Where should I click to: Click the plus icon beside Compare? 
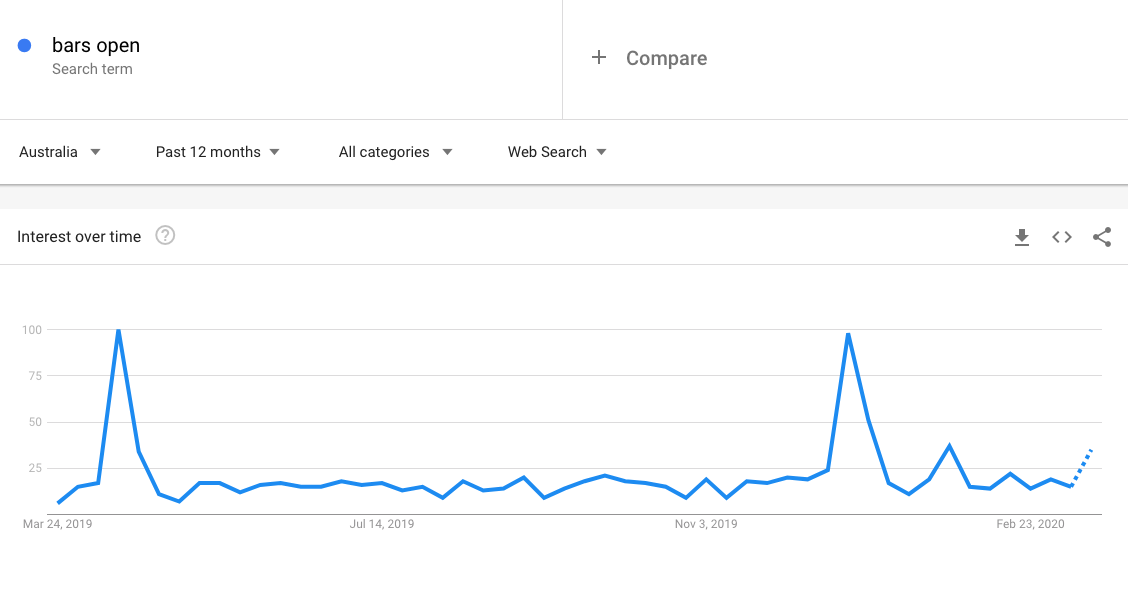pyautogui.click(x=599, y=58)
